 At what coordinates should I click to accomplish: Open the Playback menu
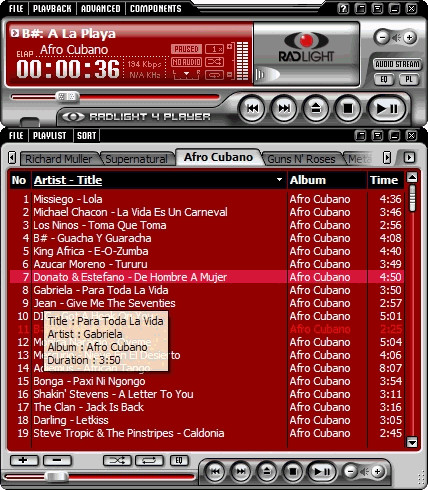pos(52,8)
